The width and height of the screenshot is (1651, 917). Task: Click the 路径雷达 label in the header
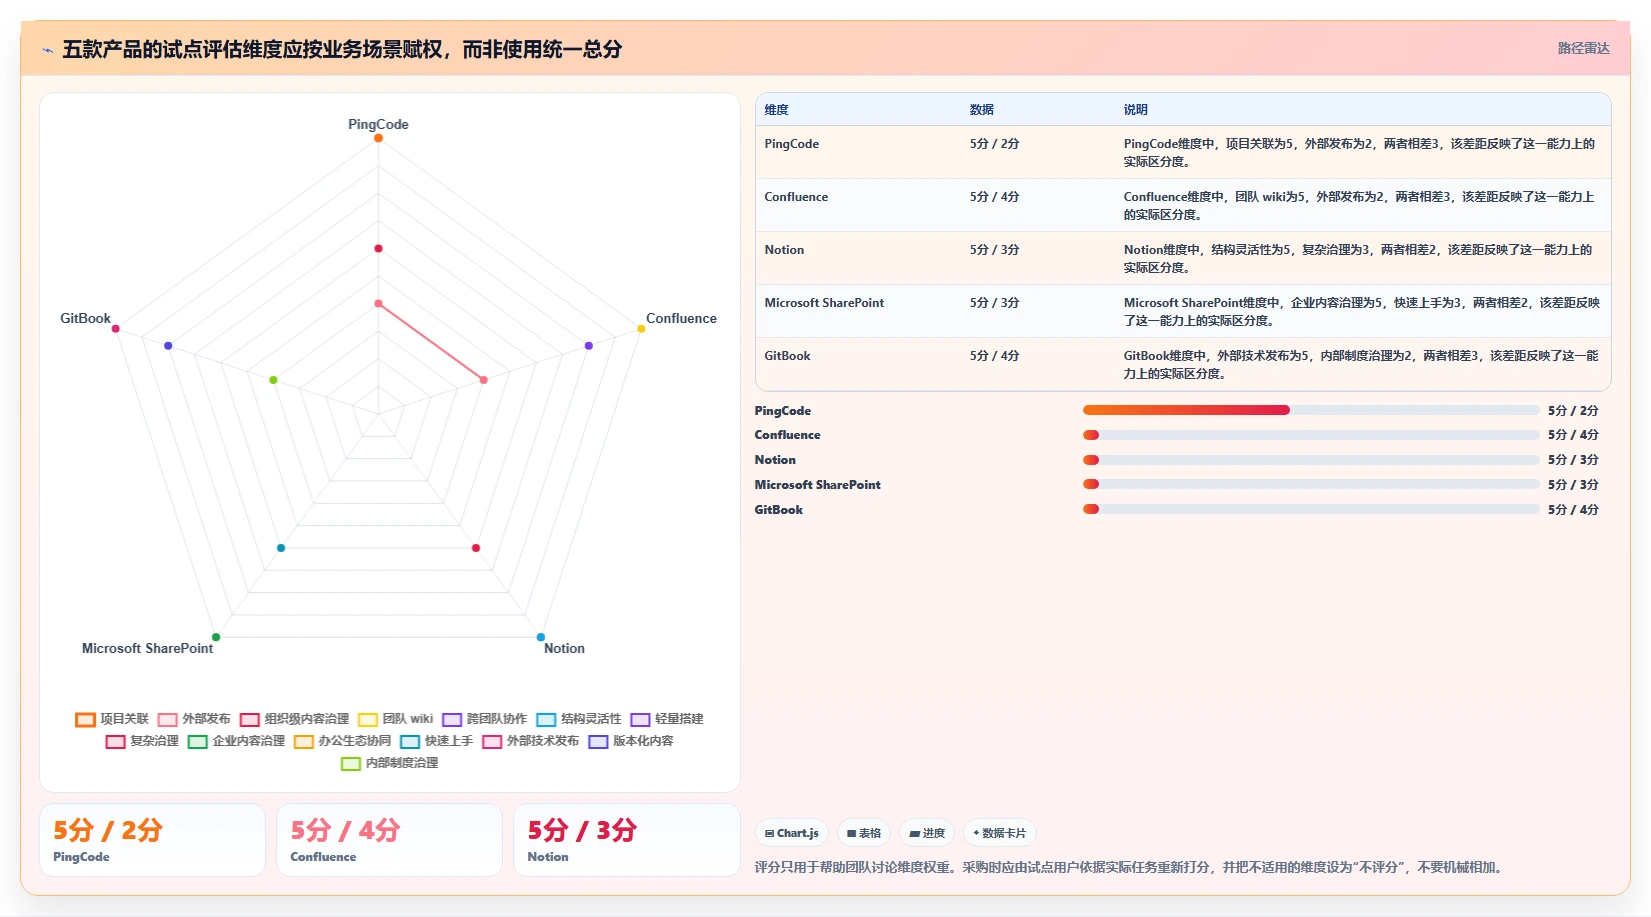[1584, 48]
